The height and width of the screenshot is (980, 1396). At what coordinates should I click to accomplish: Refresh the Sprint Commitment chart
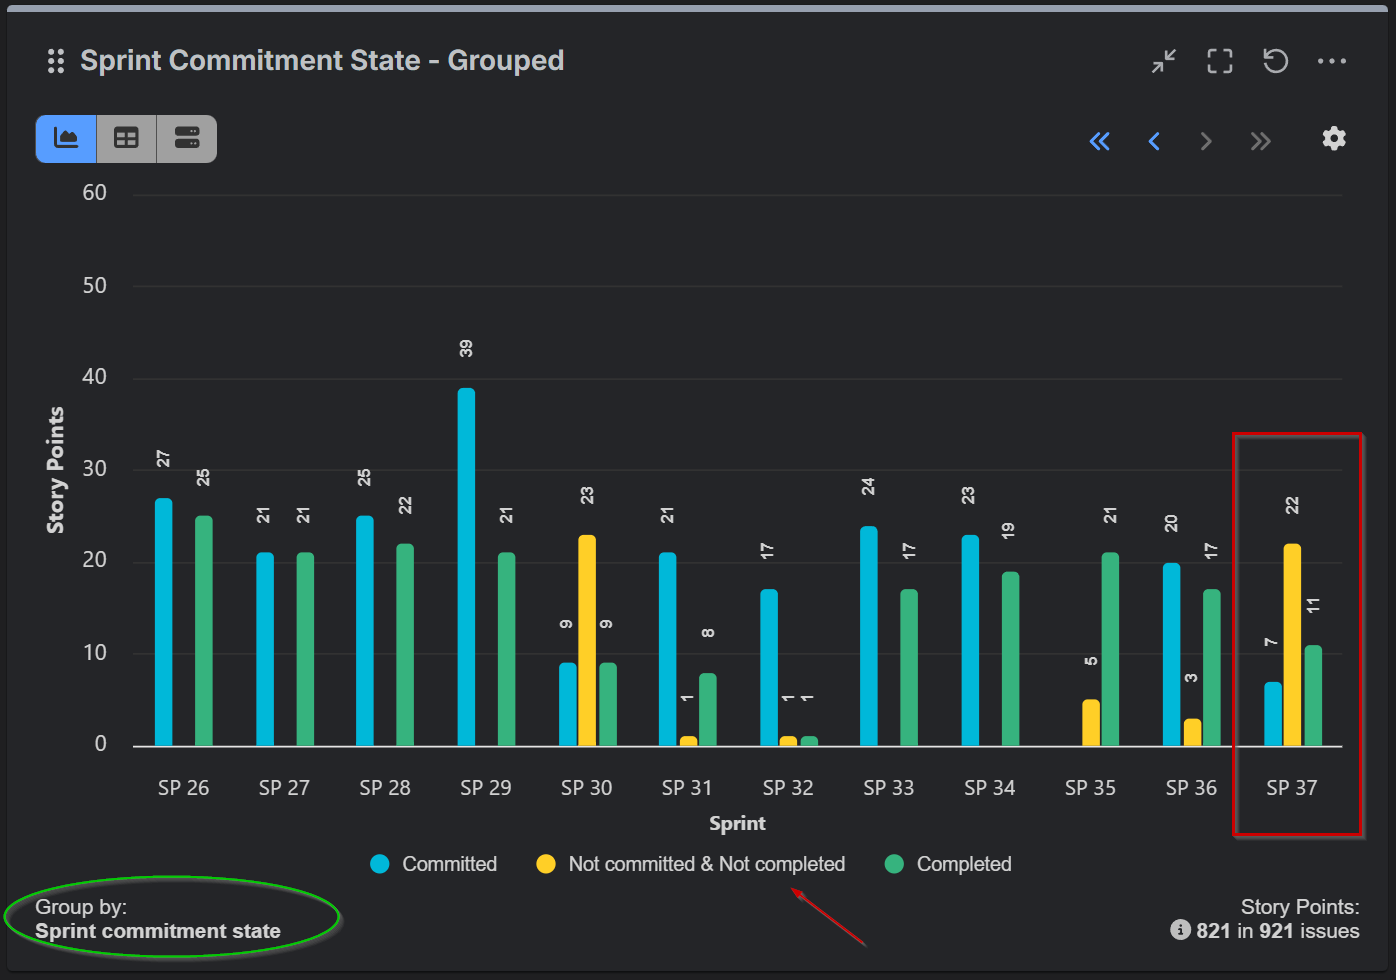point(1275,61)
